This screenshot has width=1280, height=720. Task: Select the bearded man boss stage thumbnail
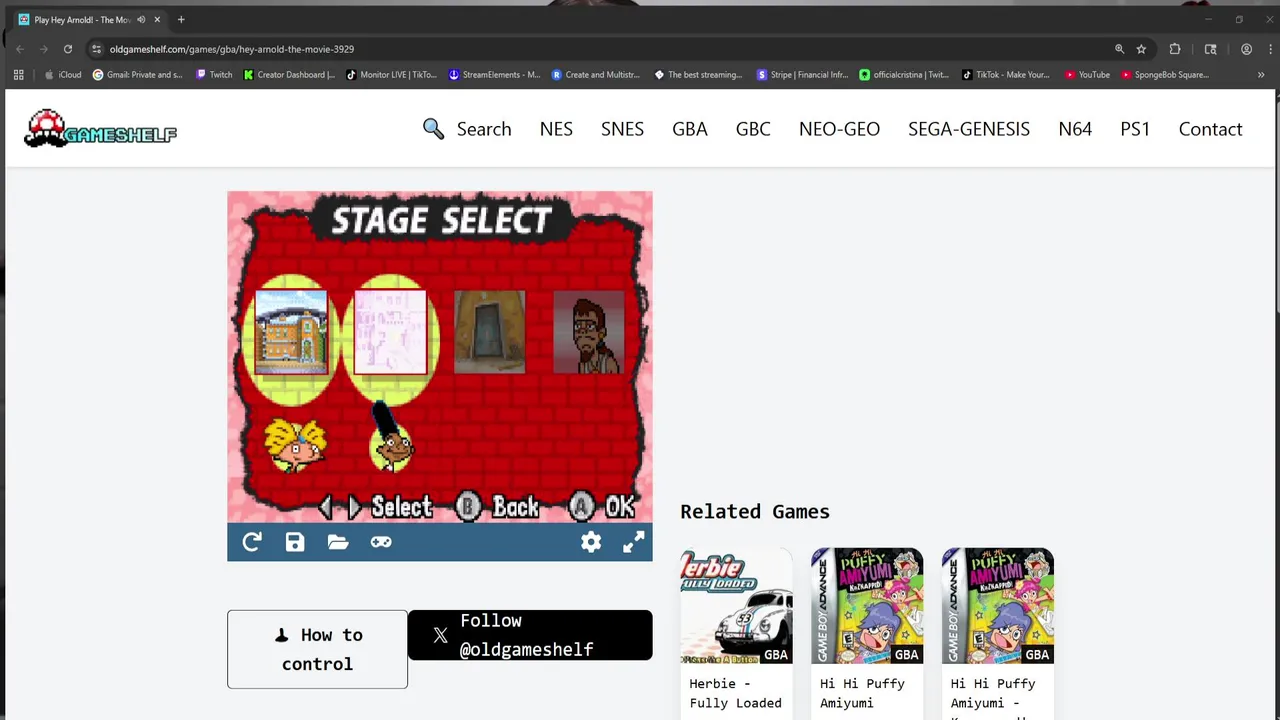(589, 332)
